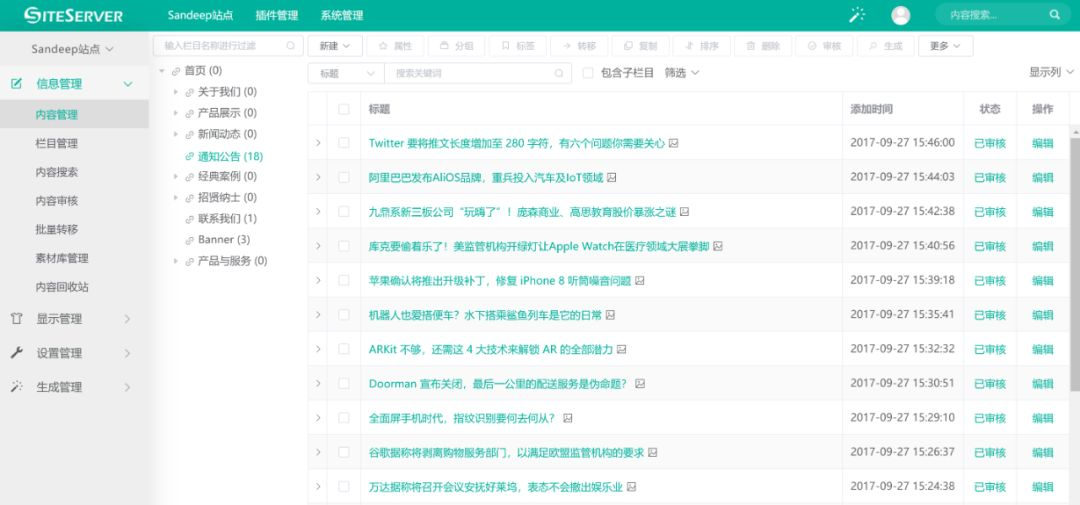Image resolution: width=1080 pixels, height=505 pixels.
Task: Click the 信息管理 edit icon
Action: (17, 83)
